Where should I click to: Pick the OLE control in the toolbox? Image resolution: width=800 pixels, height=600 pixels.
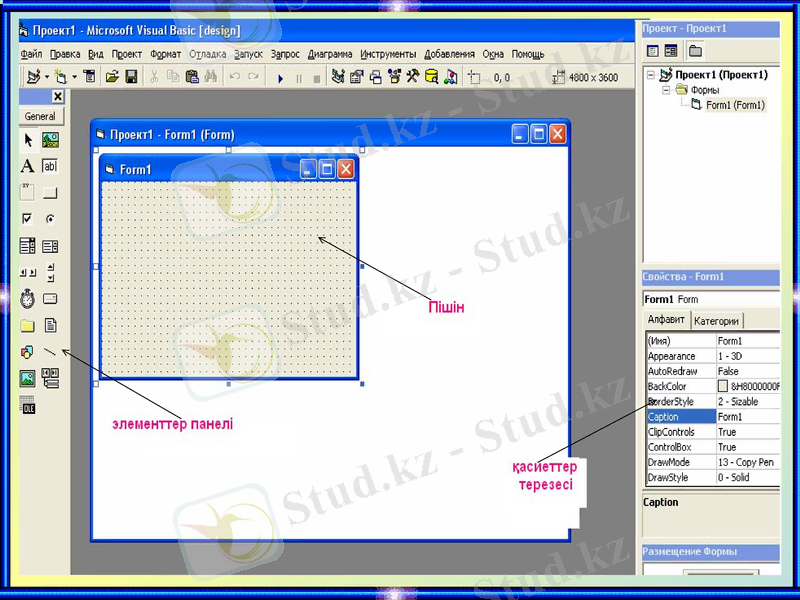pyautogui.click(x=28, y=405)
